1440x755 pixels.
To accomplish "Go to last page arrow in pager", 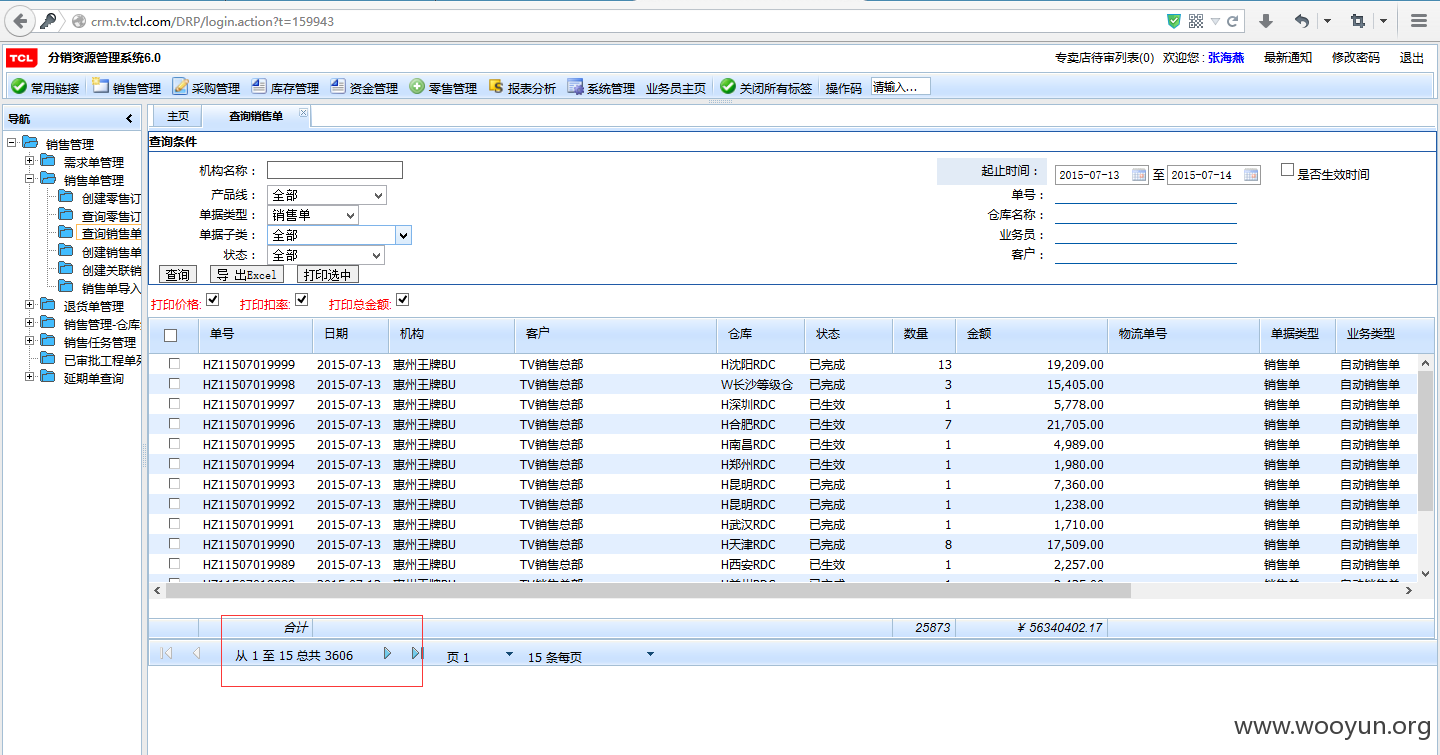I will coord(417,654).
